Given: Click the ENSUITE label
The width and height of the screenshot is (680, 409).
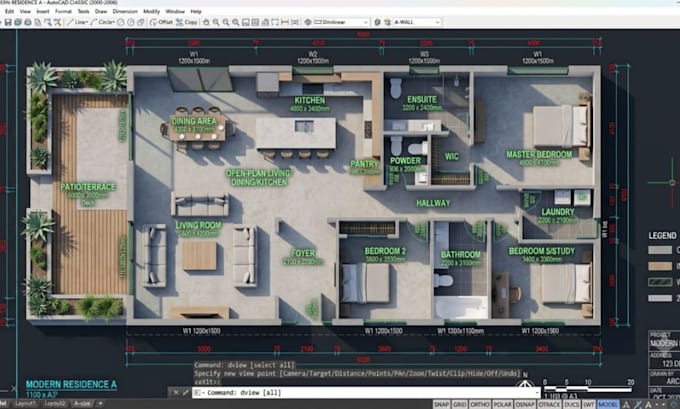Looking at the screenshot, I should coord(422,99).
